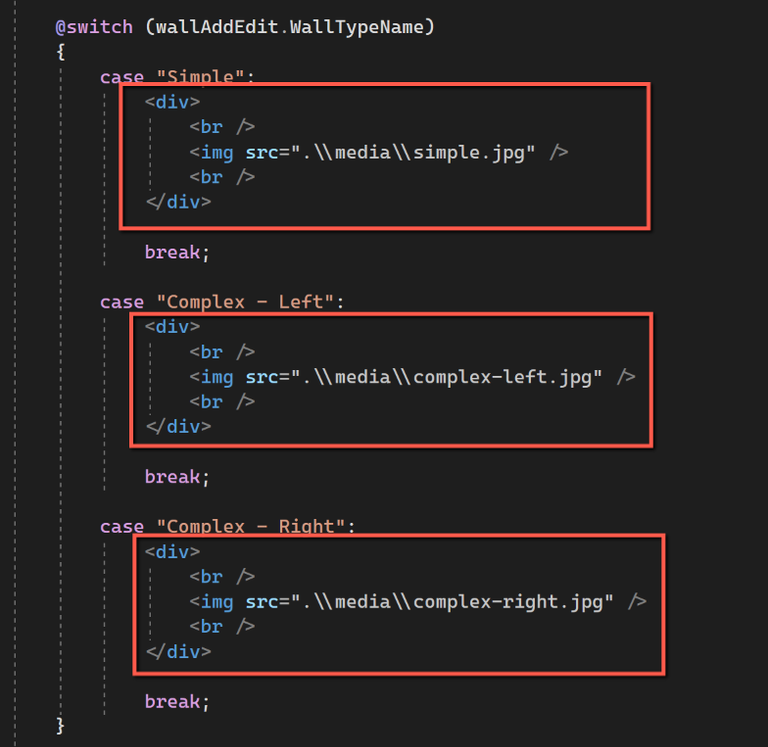
Task: Click the closing brace of the switch
Action: point(60,726)
